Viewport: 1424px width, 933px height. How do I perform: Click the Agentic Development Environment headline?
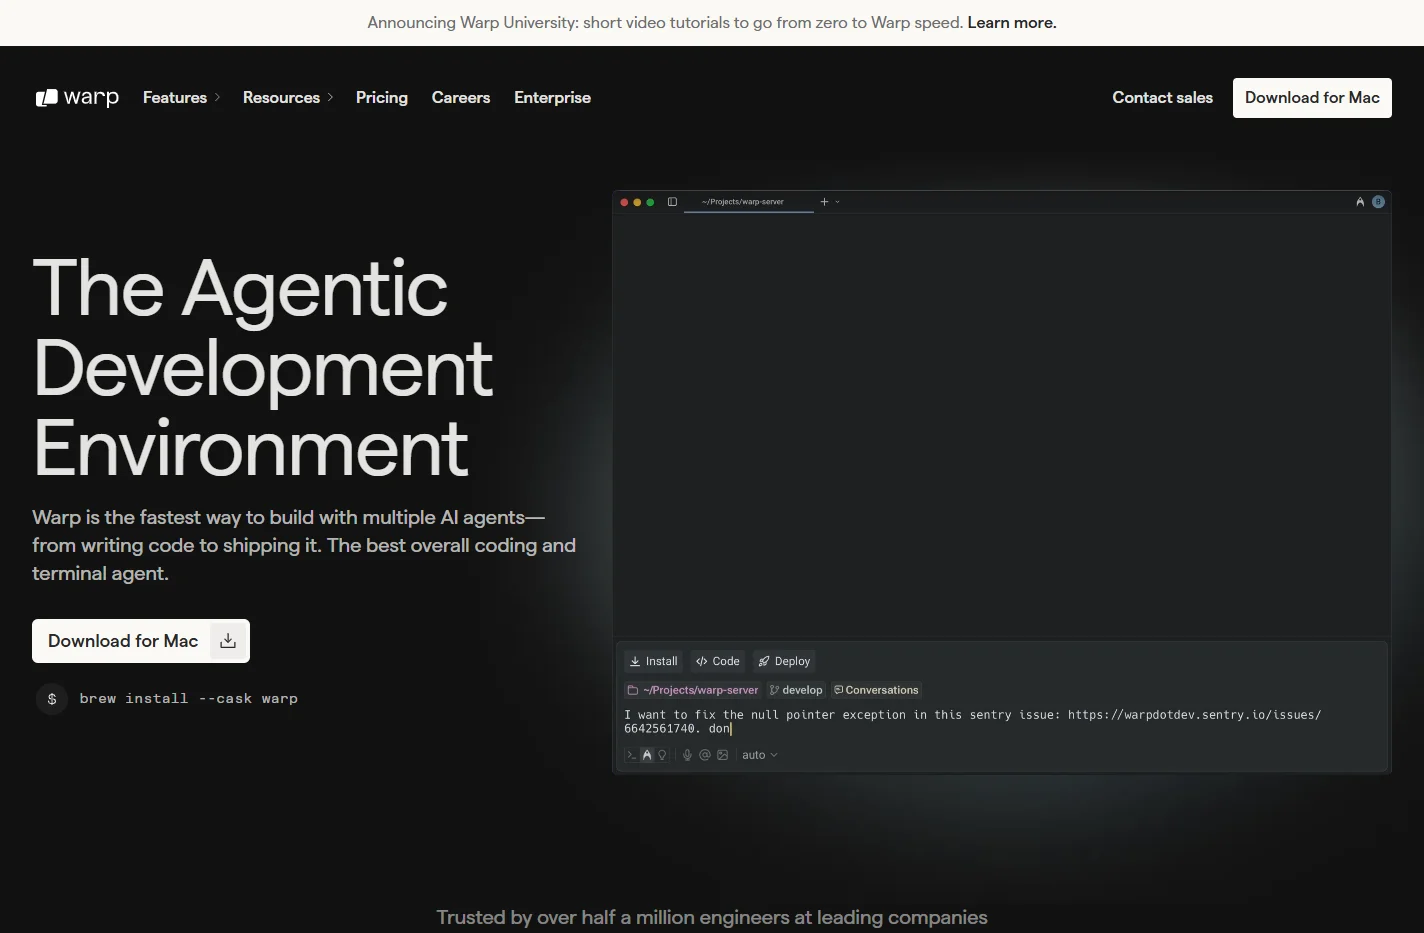click(262, 368)
